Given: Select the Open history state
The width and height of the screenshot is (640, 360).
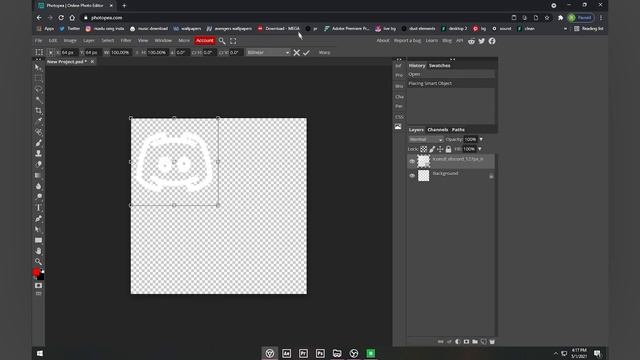Looking at the screenshot, I should click(x=451, y=74).
